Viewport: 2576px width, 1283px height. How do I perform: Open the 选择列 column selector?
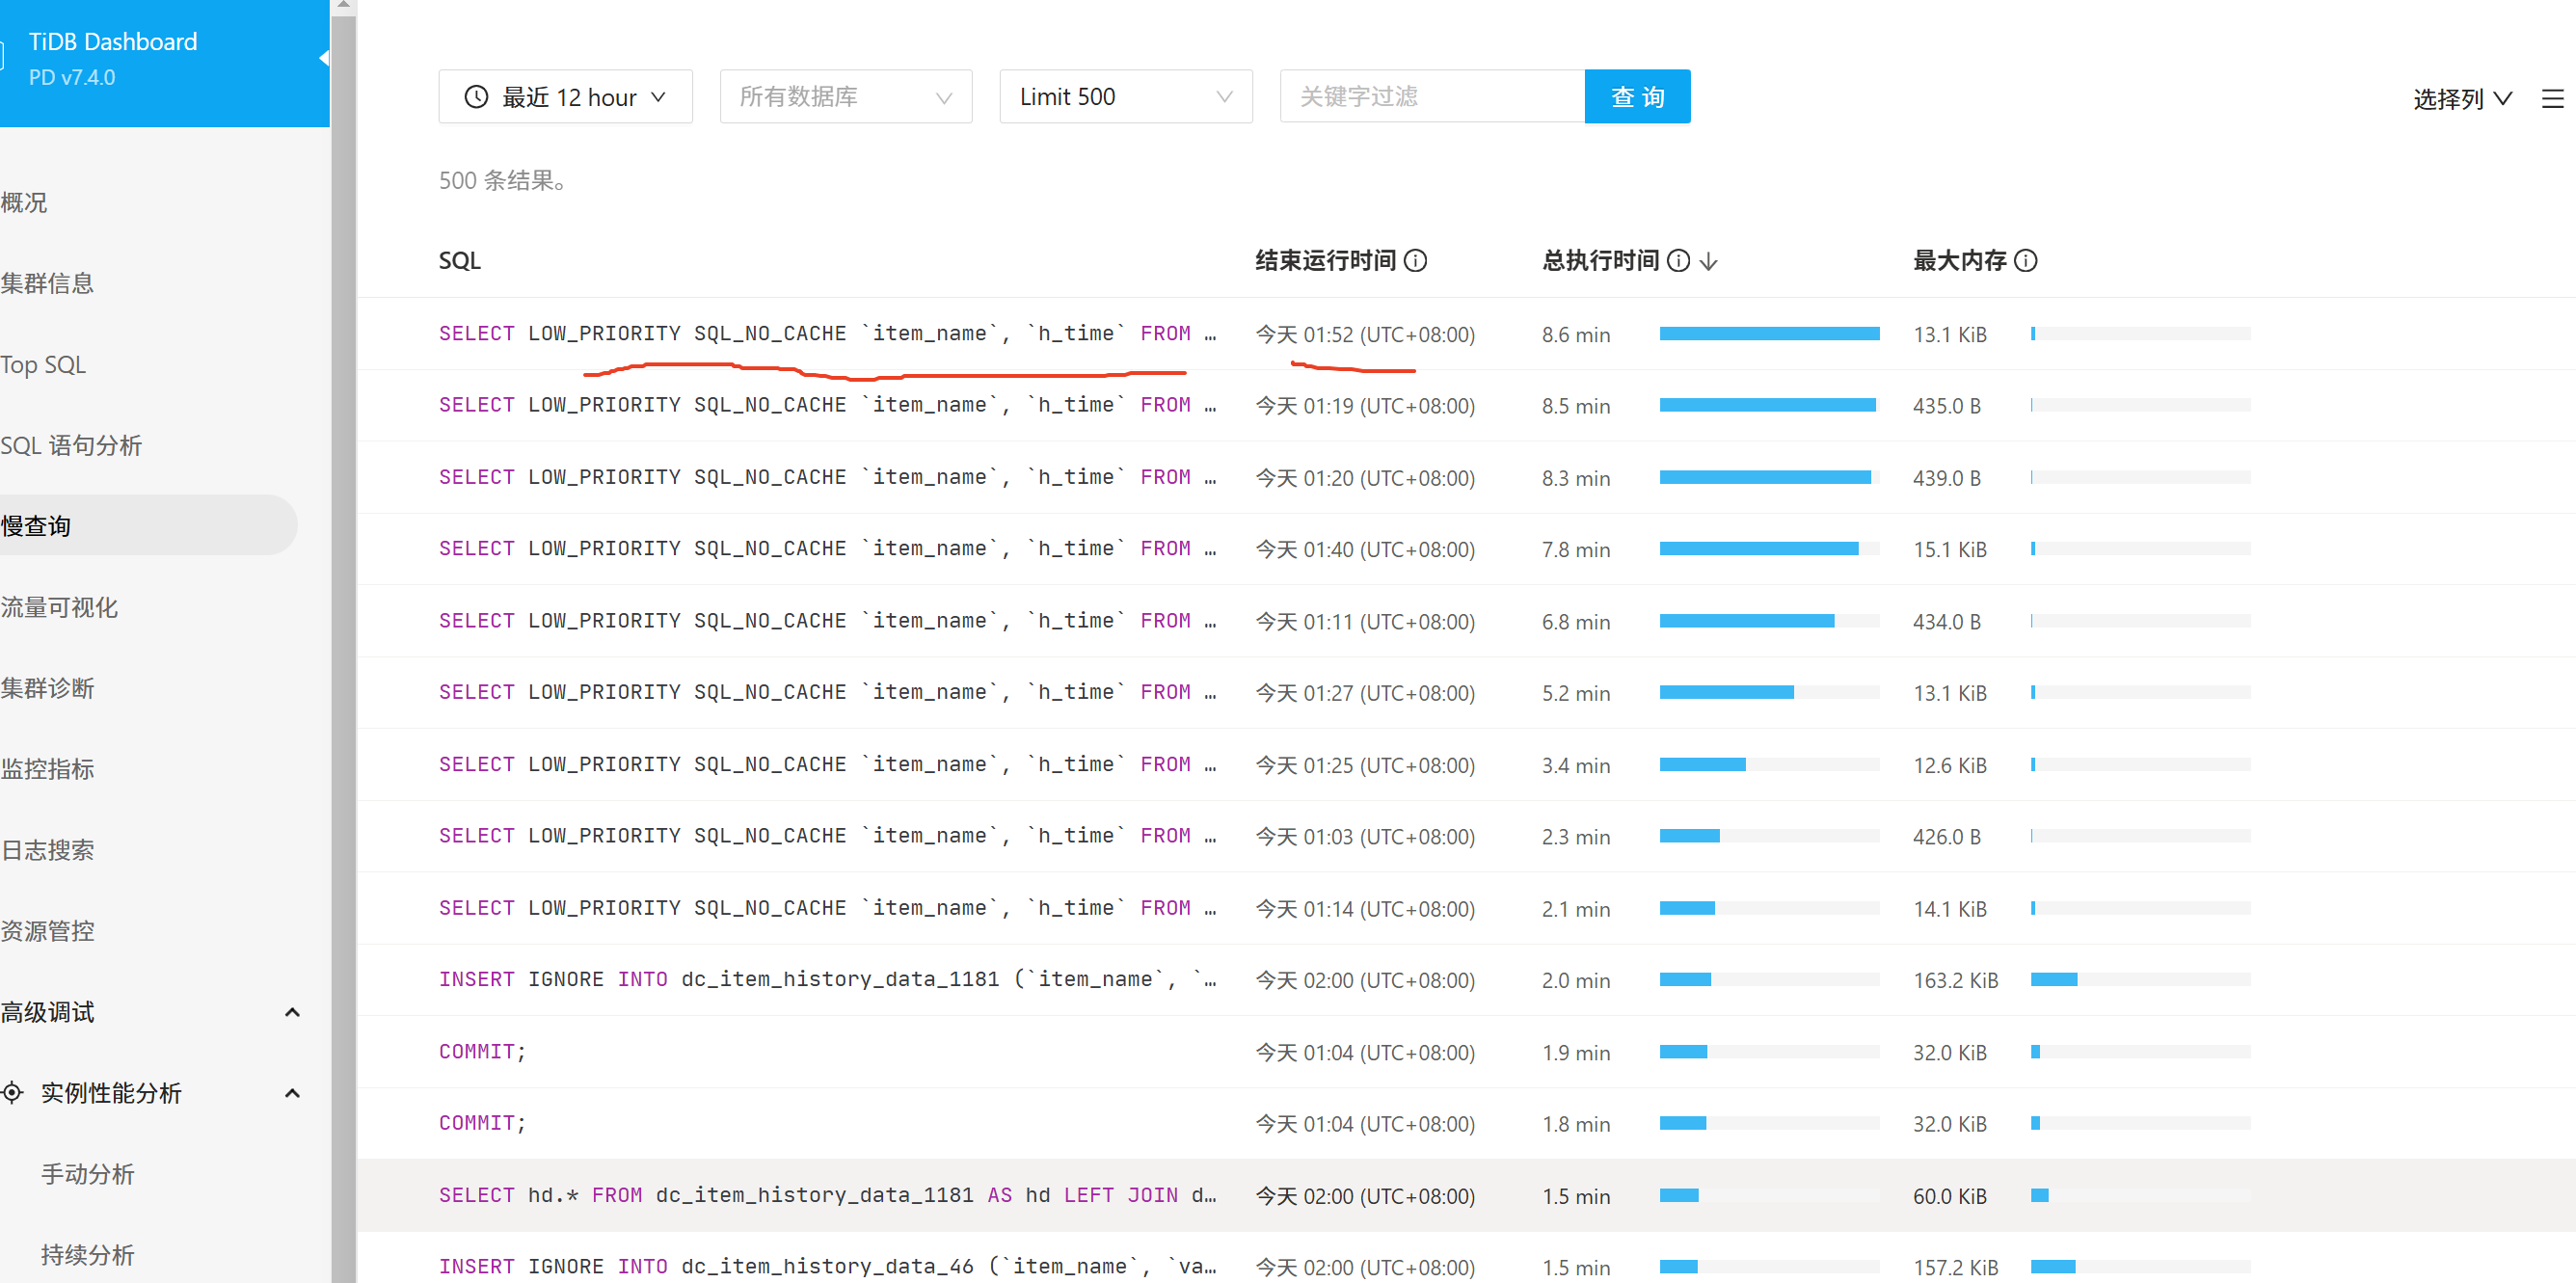tap(2461, 98)
